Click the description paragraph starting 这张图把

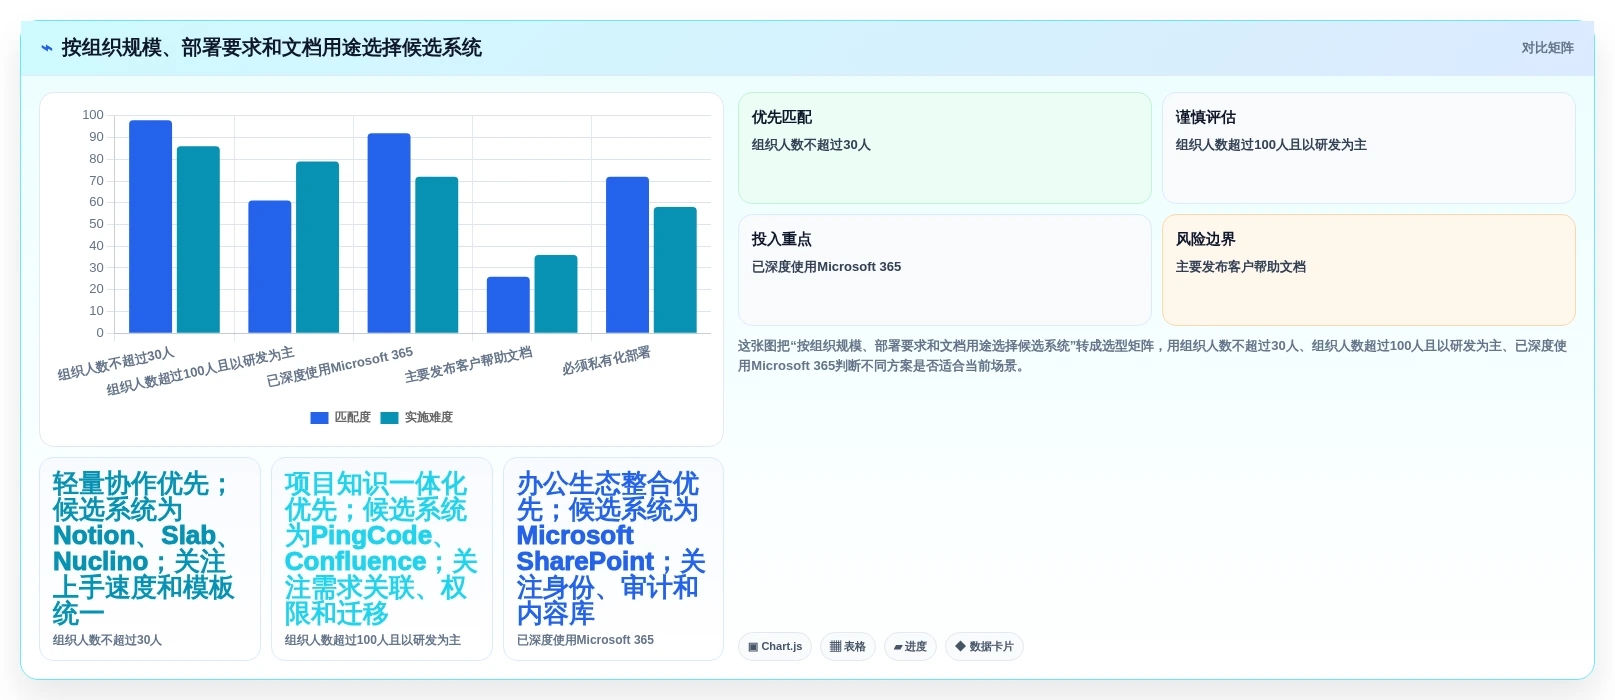(x=1153, y=356)
